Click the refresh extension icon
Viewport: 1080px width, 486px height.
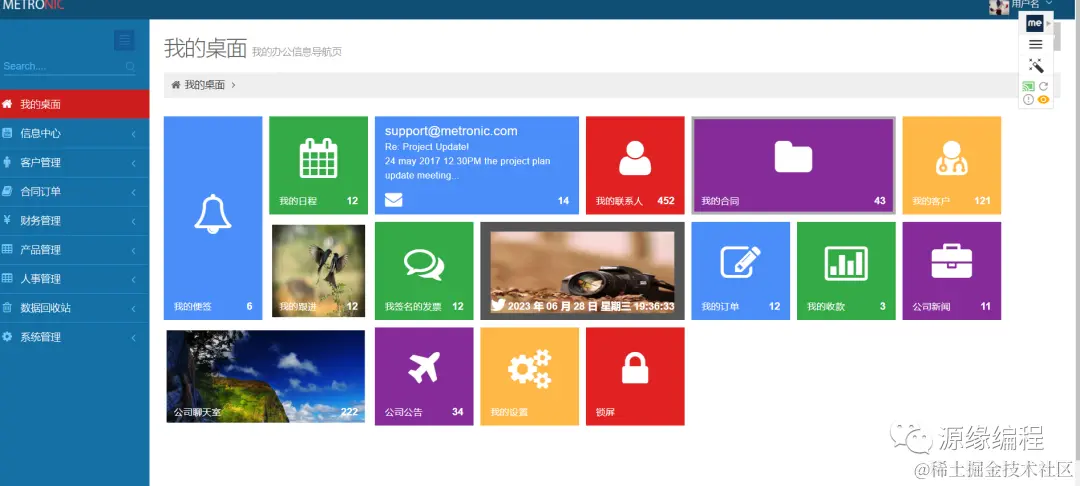click(1043, 86)
